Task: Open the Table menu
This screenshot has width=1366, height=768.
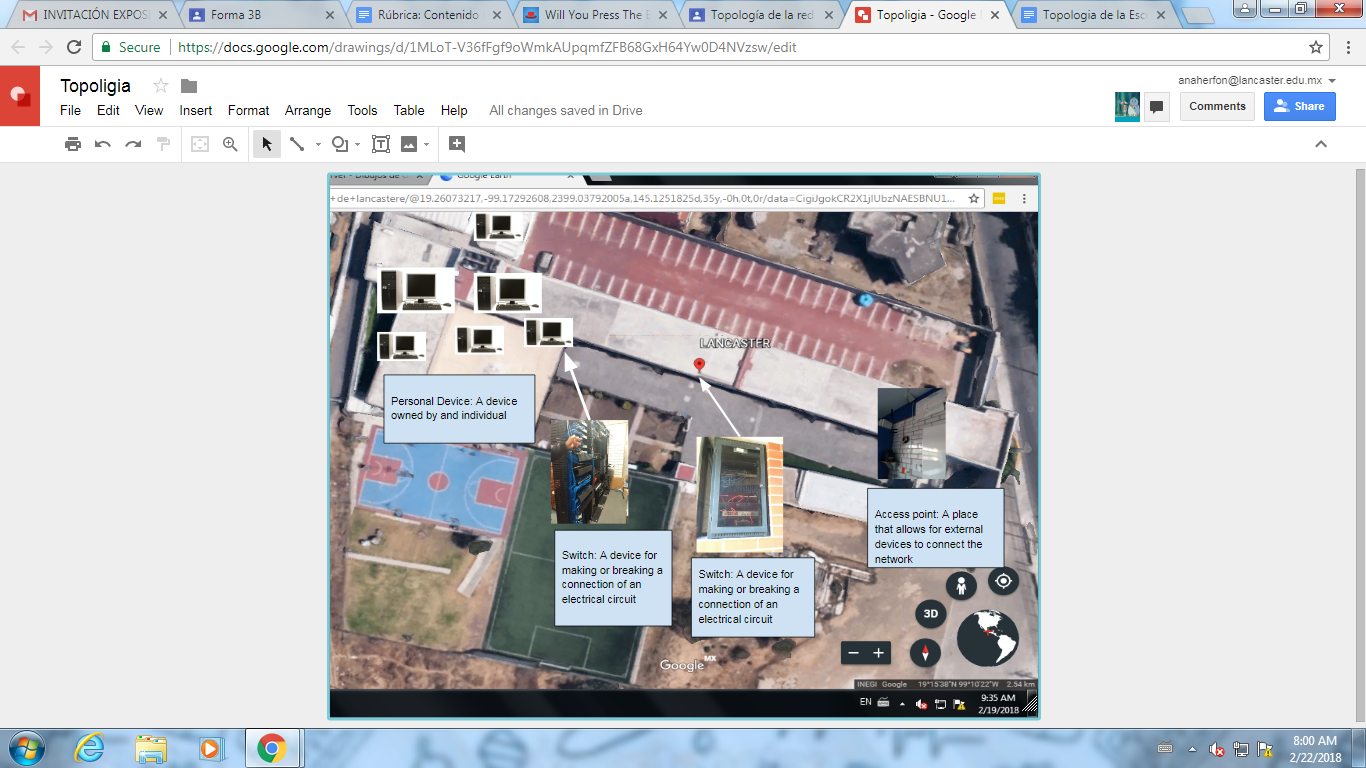Action: [409, 110]
